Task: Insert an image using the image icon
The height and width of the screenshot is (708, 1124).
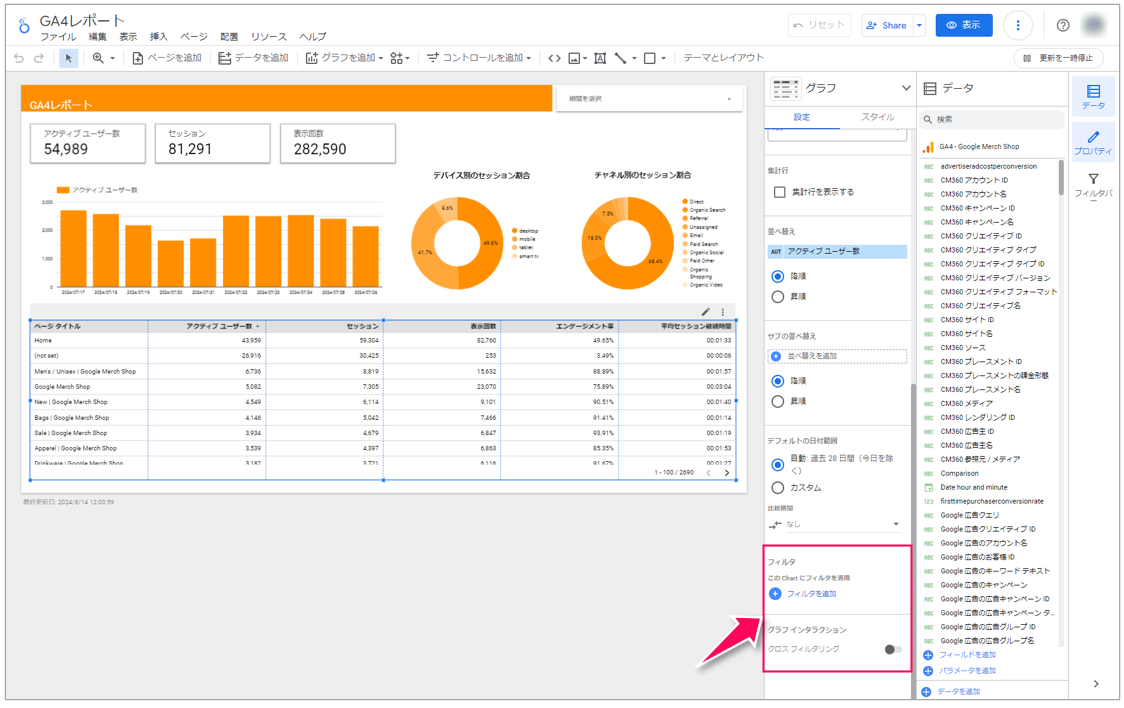Action: tap(576, 58)
